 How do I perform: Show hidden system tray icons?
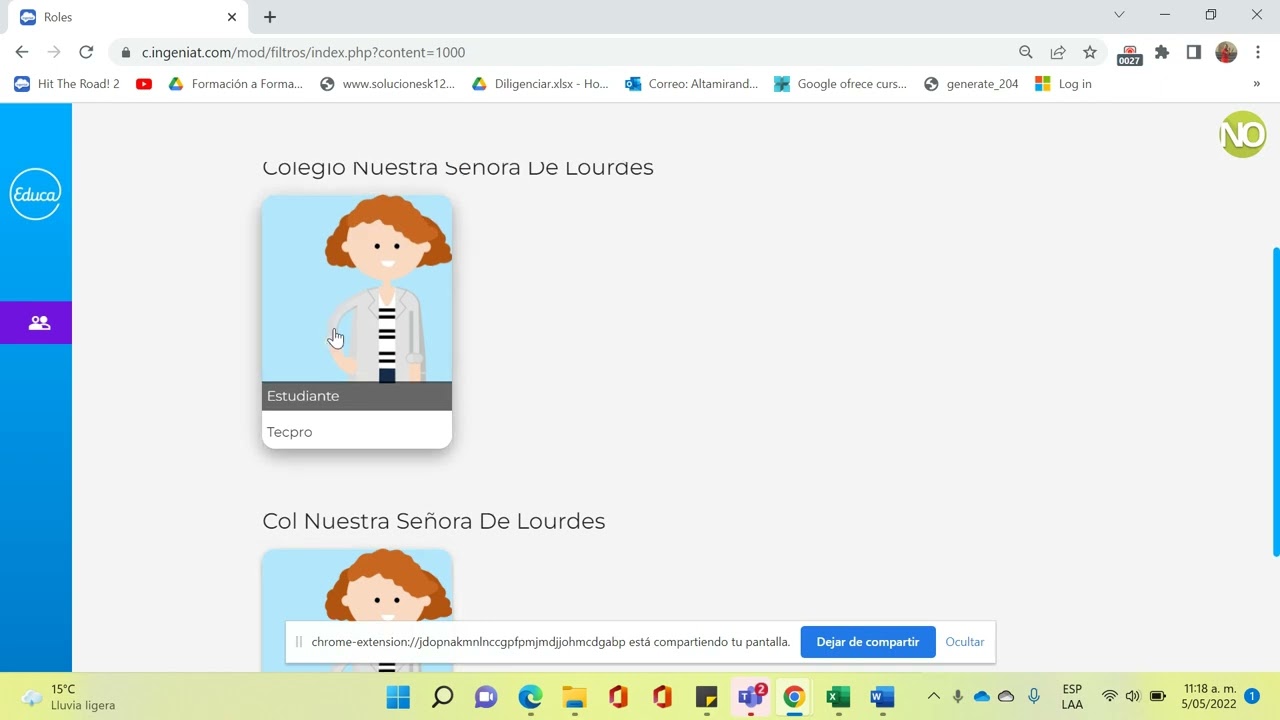(934, 696)
